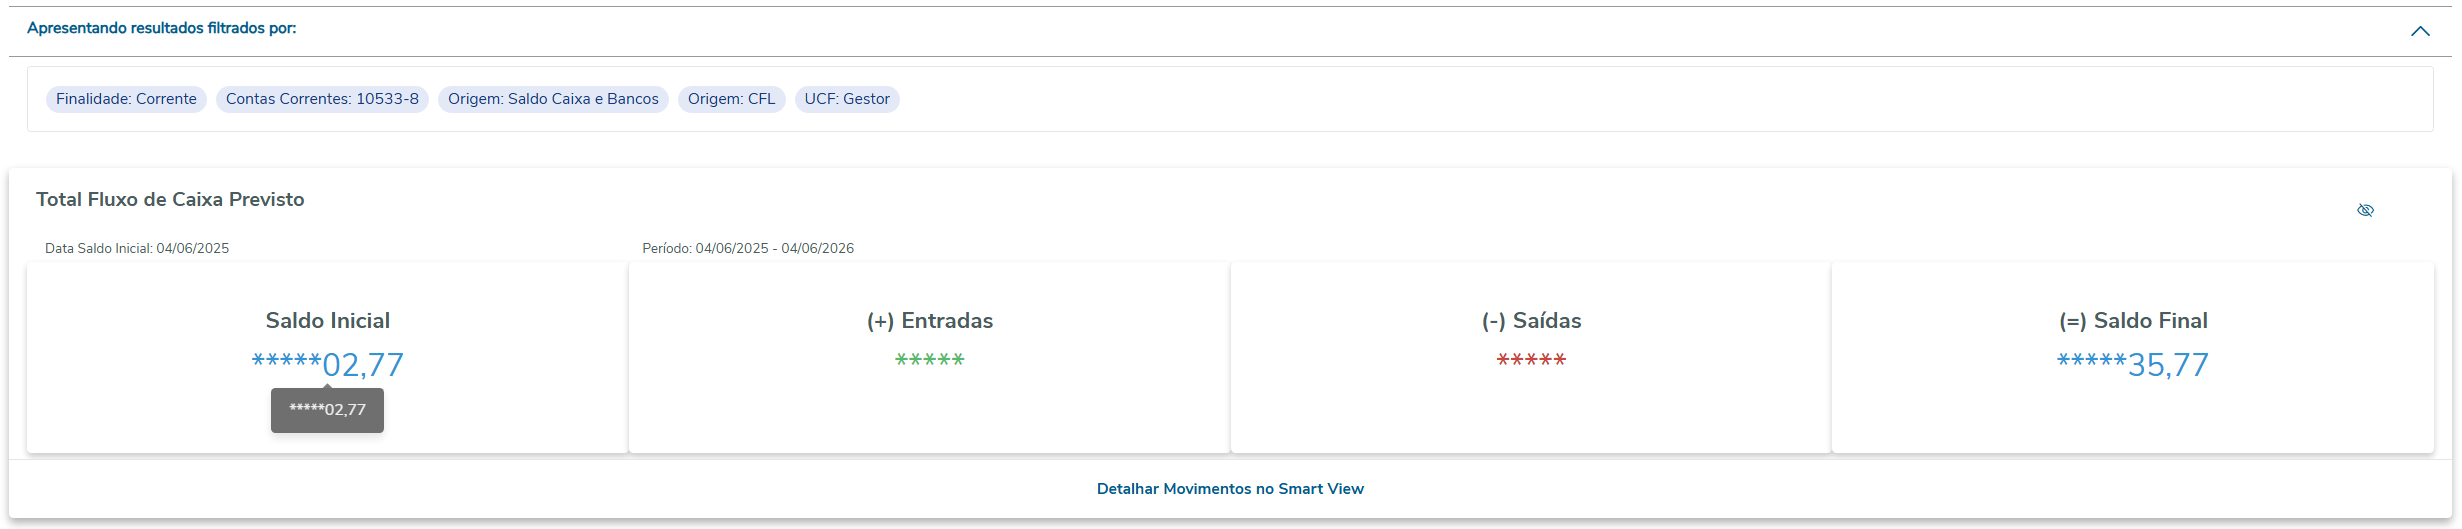Click the green masked Entradas value
2462x529 pixels.
930,360
